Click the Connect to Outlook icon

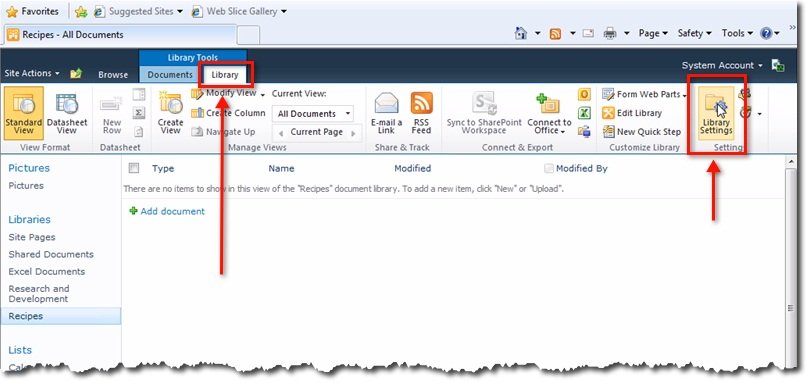pos(584,94)
